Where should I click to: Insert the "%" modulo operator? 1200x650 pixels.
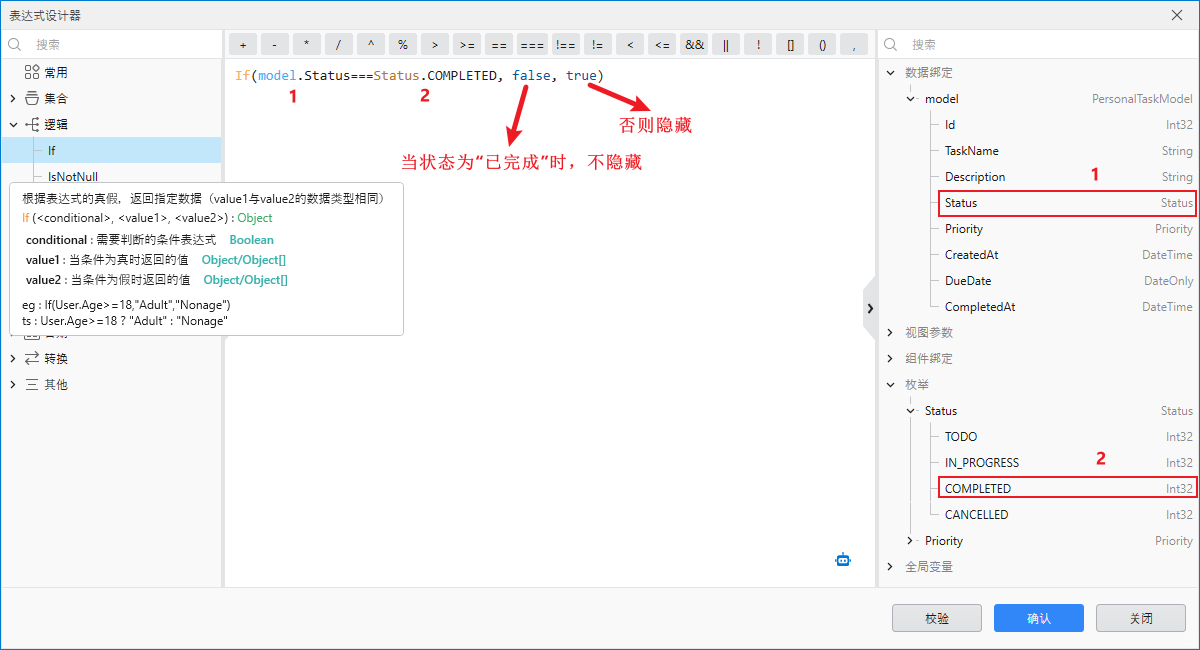(402, 44)
